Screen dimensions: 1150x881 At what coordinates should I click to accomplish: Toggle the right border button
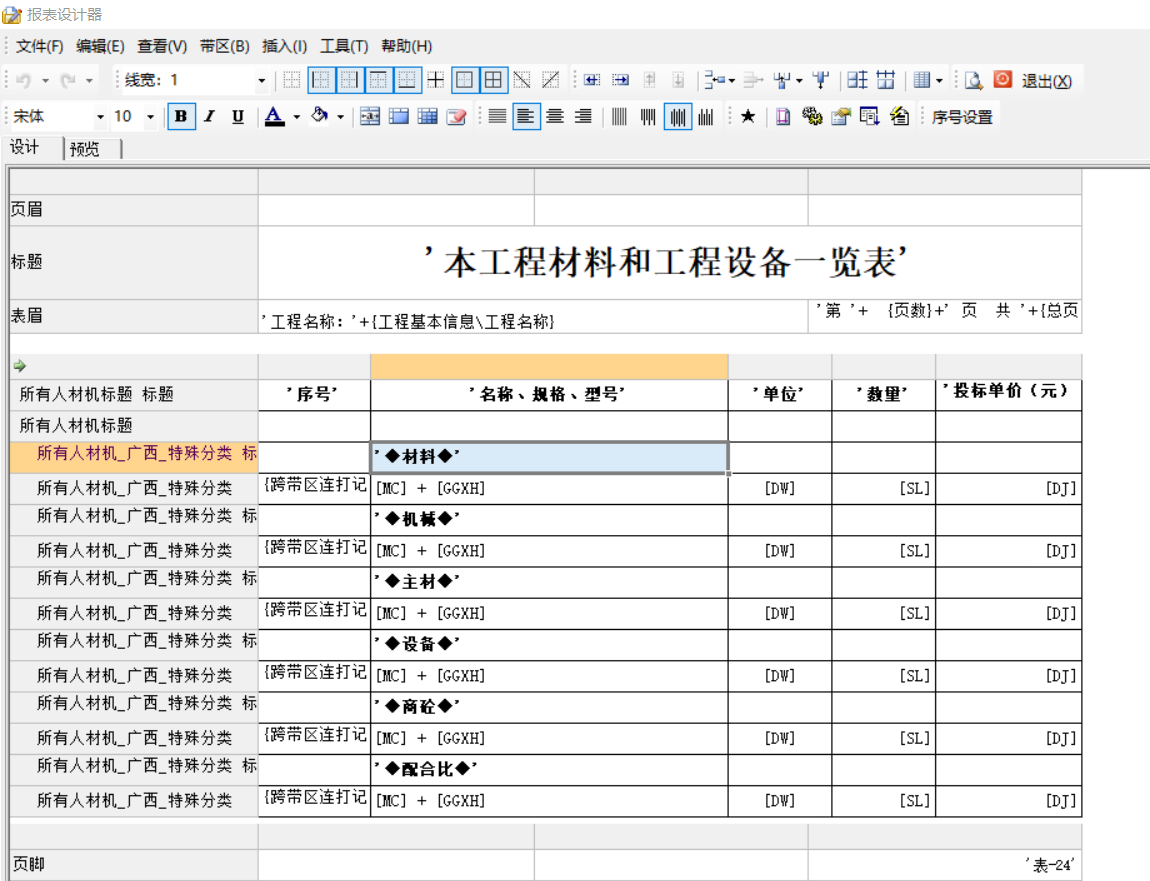click(350, 80)
